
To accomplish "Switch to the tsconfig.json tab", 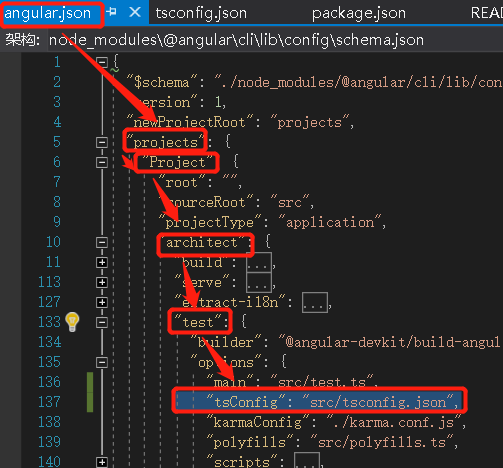I will pyautogui.click(x=201, y=13).
